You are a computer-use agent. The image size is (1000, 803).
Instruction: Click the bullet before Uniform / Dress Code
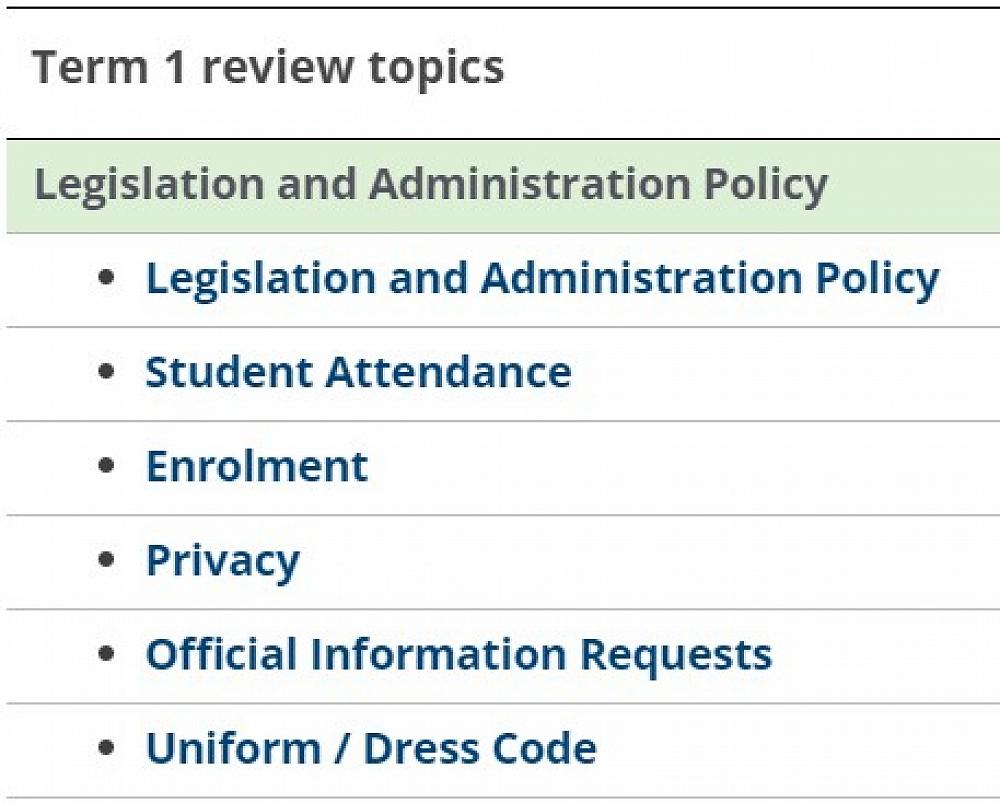107,748
